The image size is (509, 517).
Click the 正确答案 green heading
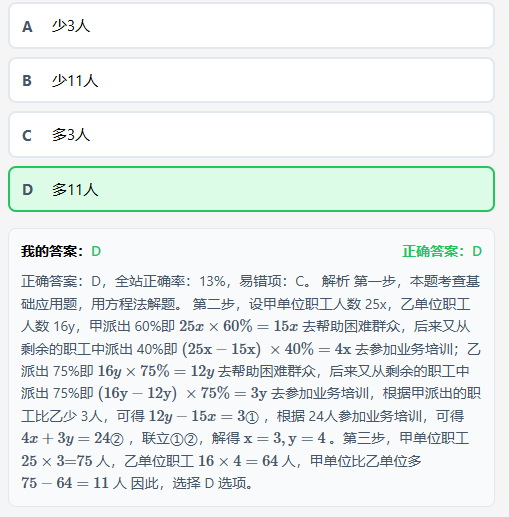point(433,251)
